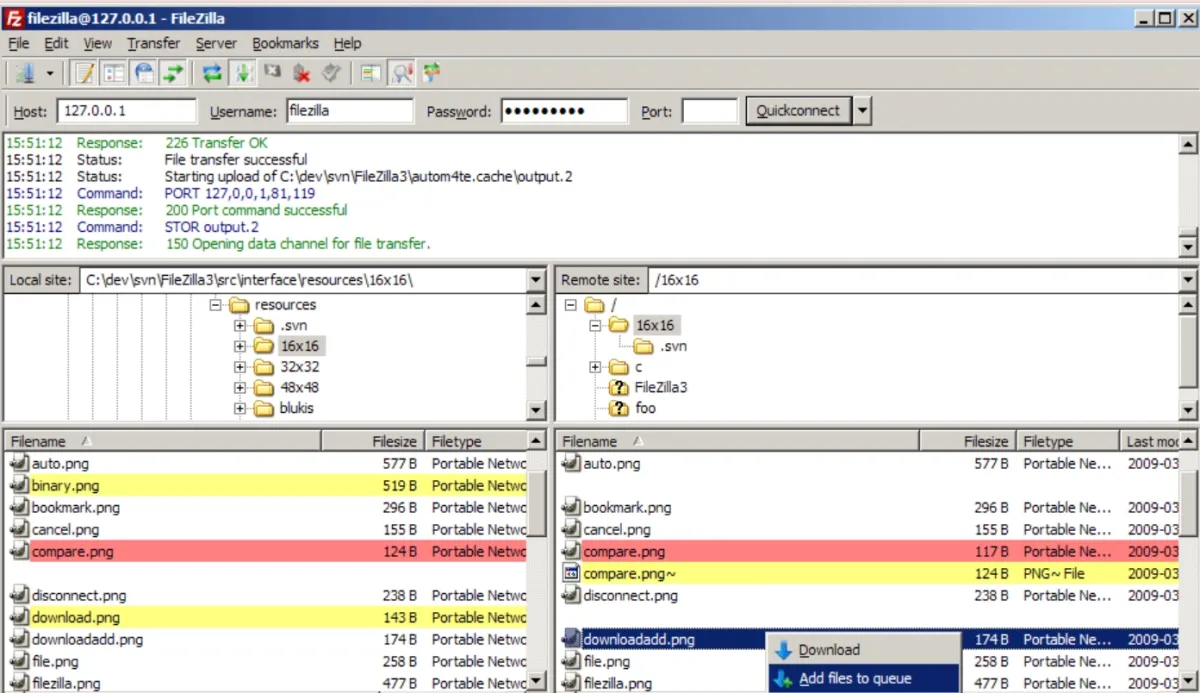1200x693 pixels.
Task: Expand the 48x48 folder node
Action: pyautogui.click(x=239, y=387)
